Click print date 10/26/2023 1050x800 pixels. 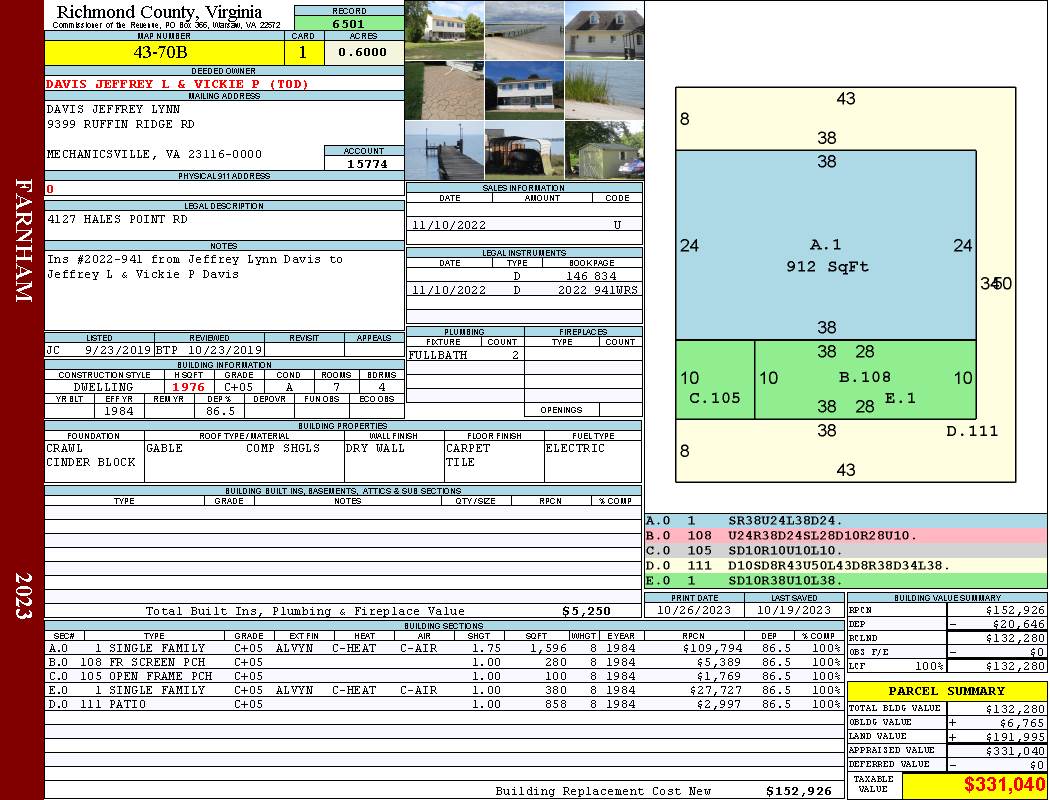tap(694, 610)
